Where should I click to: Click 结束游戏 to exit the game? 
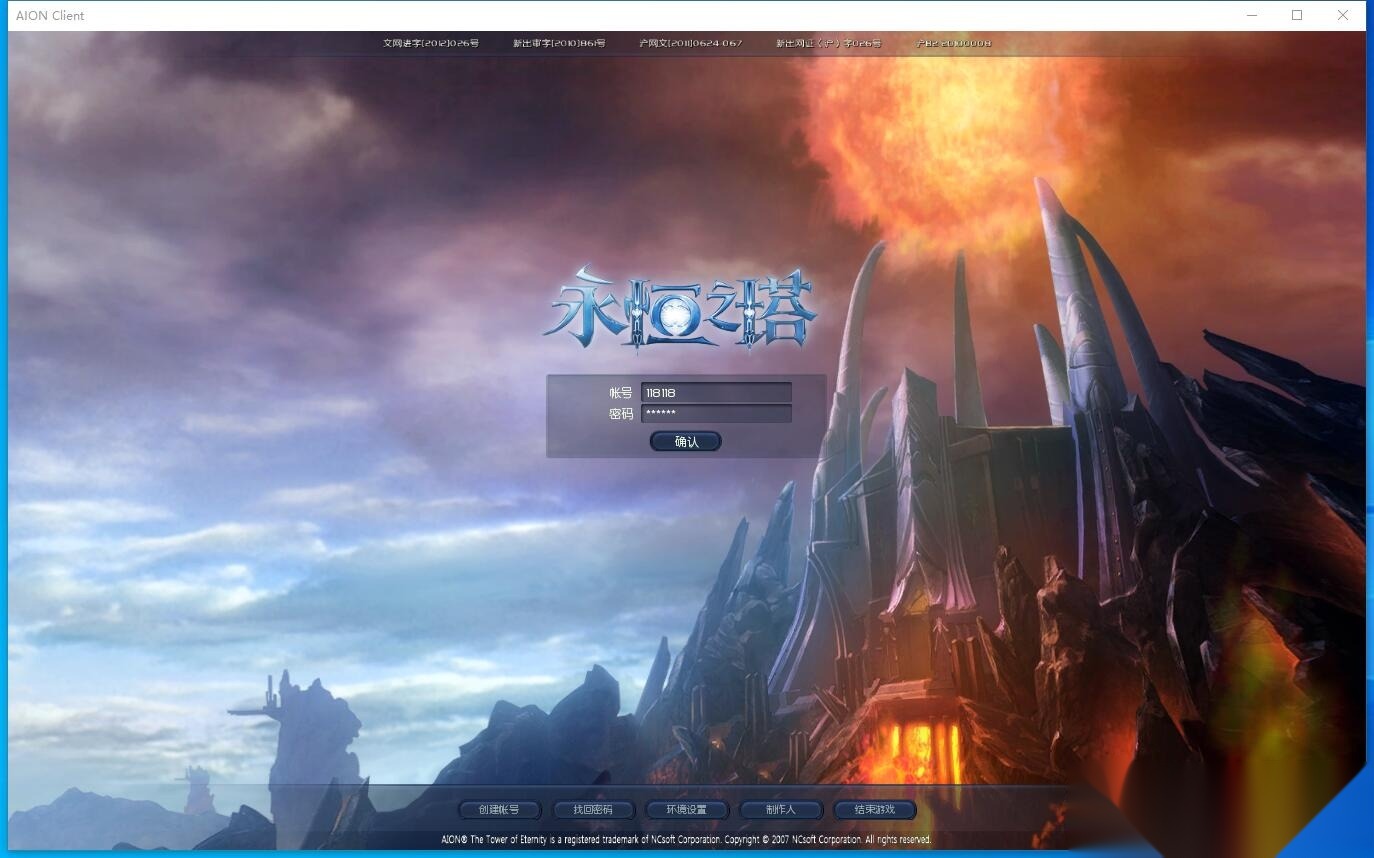(x=875, y=809)
